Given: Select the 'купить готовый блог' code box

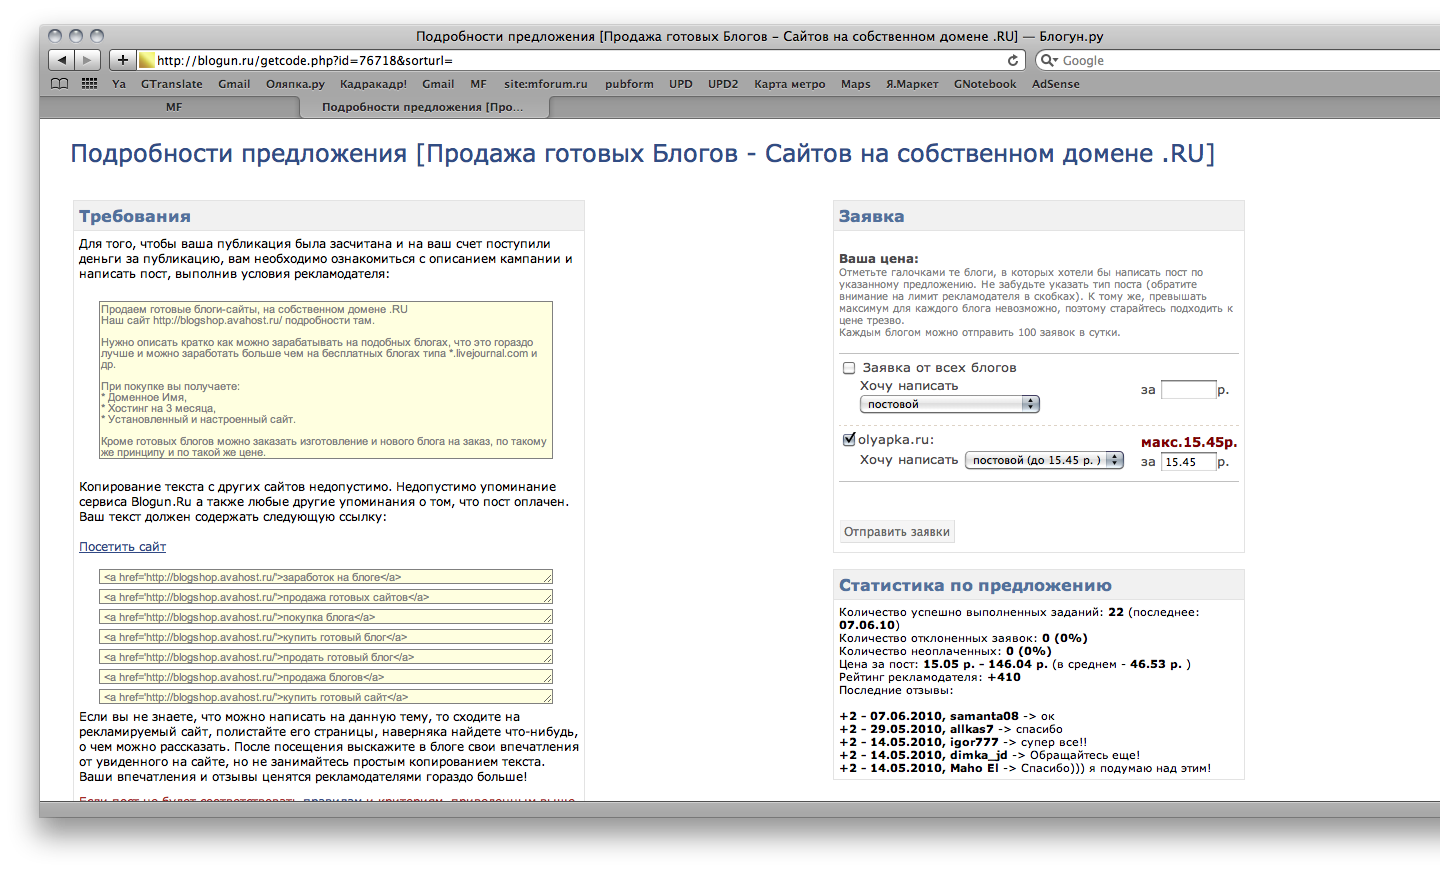Looking at the screenshot, I should 326,637.
